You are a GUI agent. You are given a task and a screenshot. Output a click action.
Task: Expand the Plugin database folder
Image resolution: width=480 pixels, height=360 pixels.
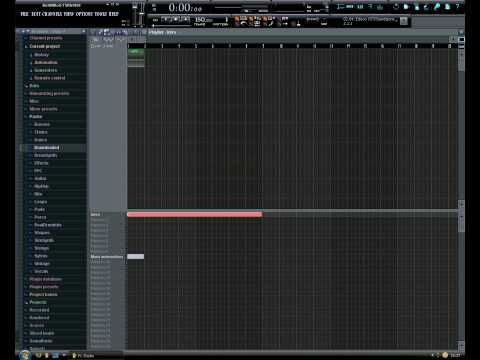pyautogui.click(x=45, y=279)
